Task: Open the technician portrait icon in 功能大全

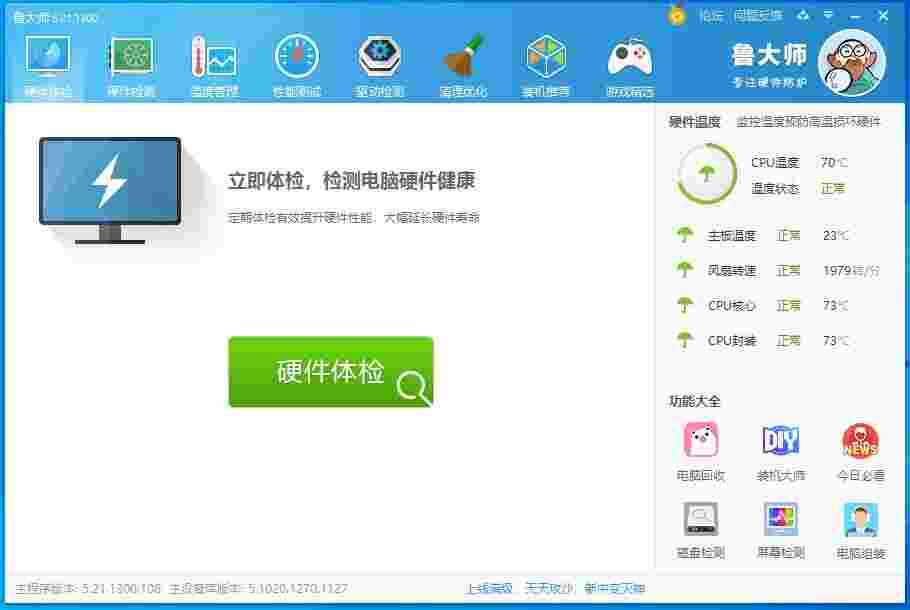Action: 861,519
